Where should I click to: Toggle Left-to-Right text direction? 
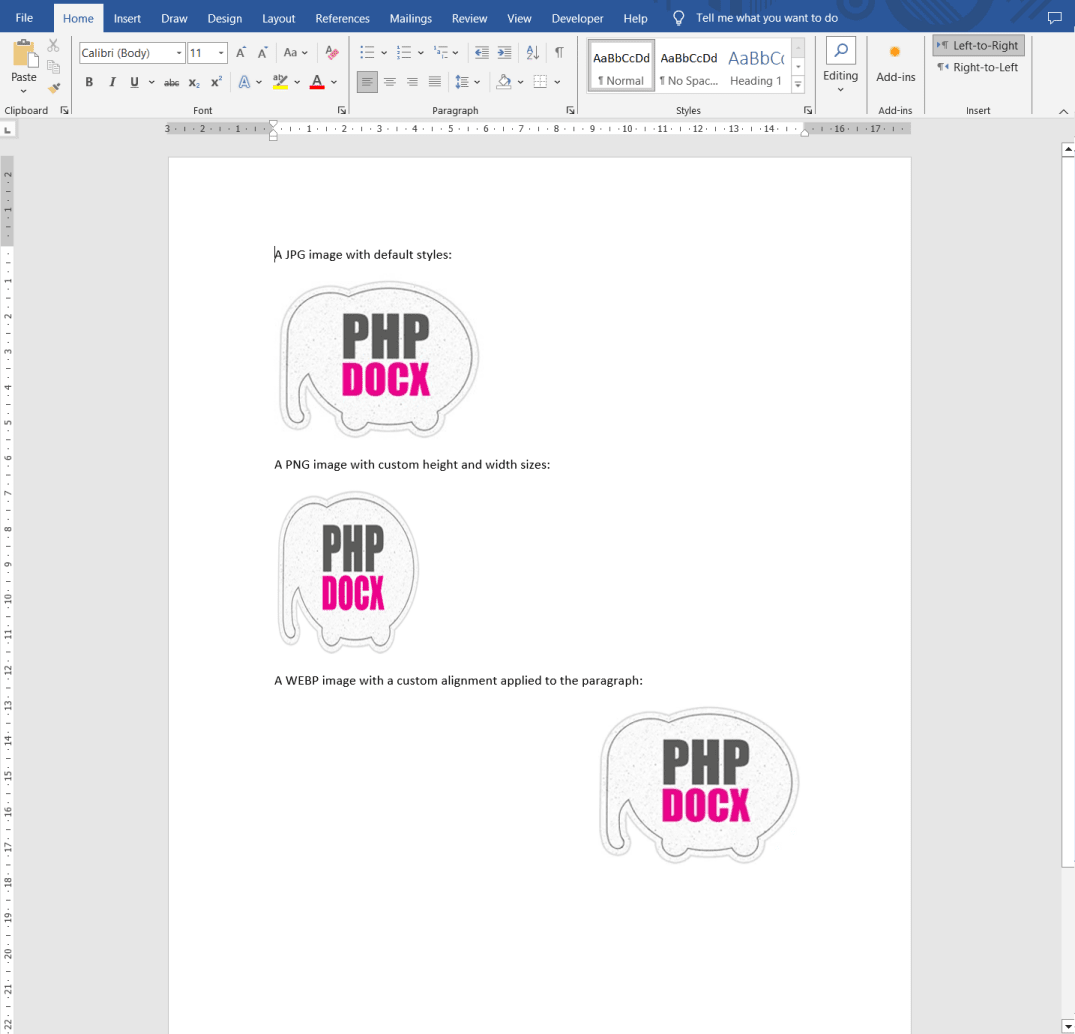(x=978, y=46)
